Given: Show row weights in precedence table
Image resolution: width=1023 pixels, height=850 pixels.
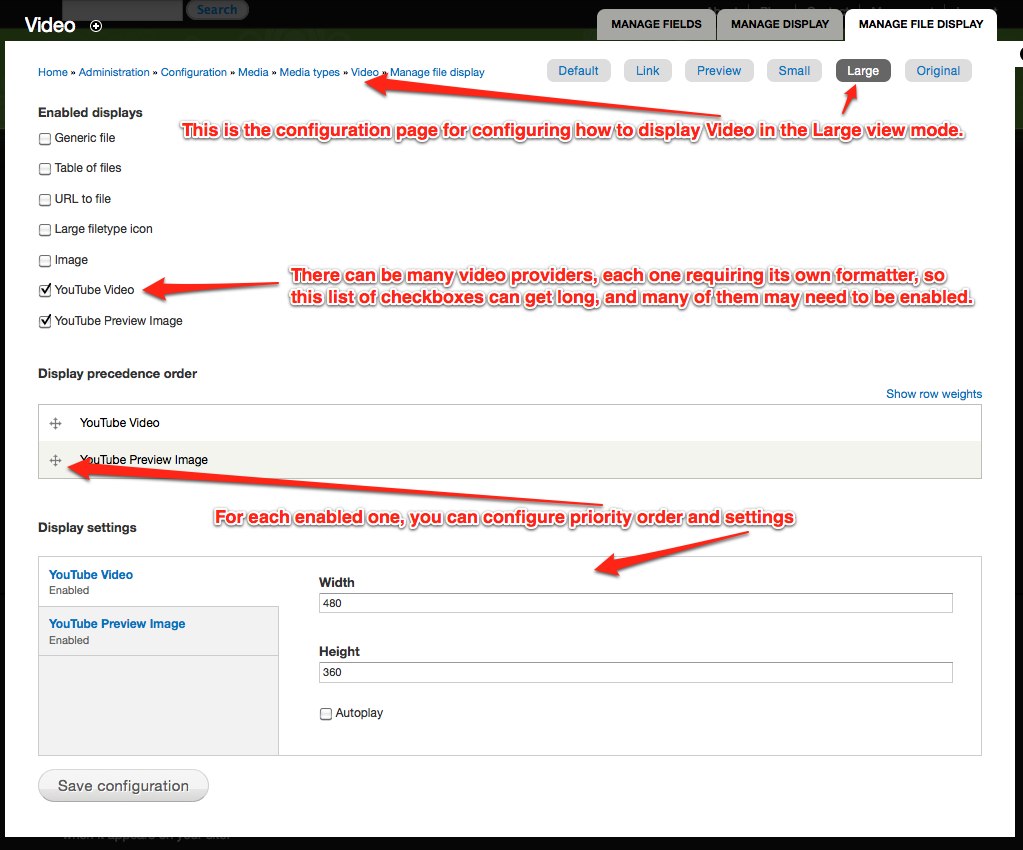Looking at the screenshot, I should [x=933, y=394].
